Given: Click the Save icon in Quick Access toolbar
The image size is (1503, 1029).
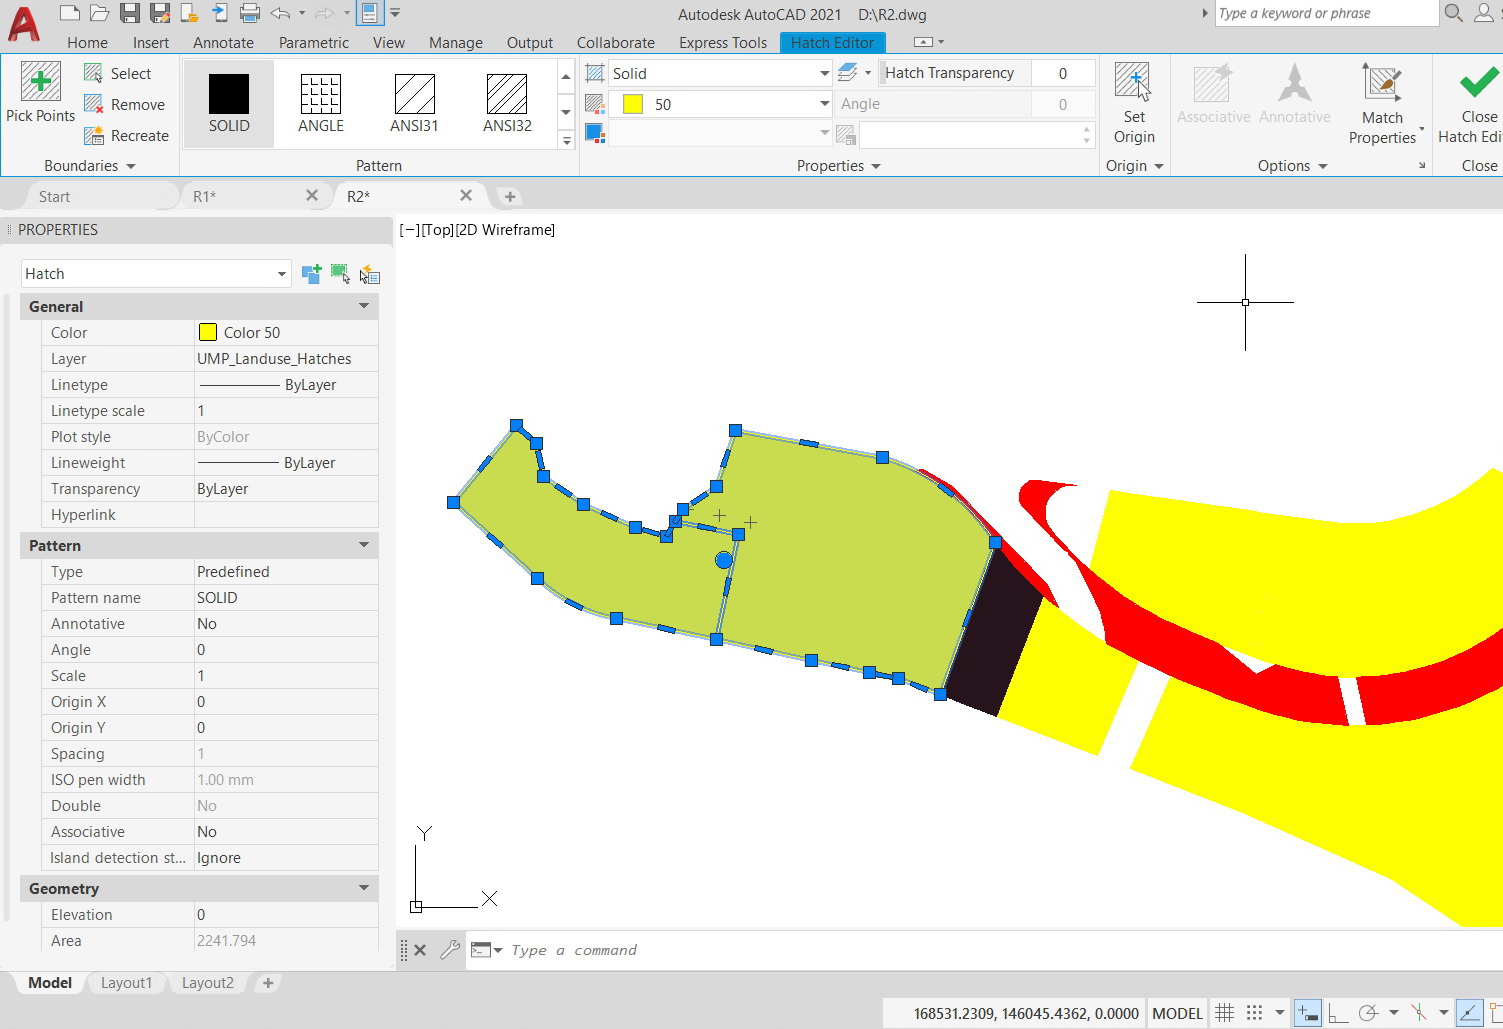Looking at the screenshot, I should click(x=131, y=13).
